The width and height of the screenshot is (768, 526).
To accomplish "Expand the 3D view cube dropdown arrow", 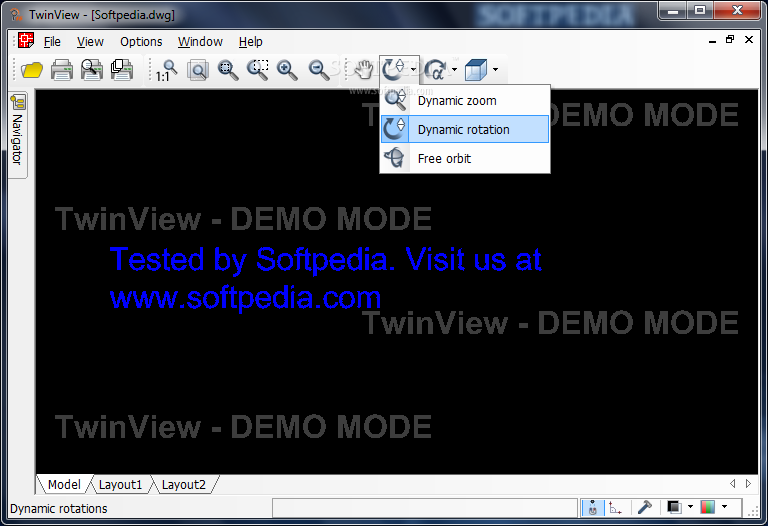I will pos(495,70).
